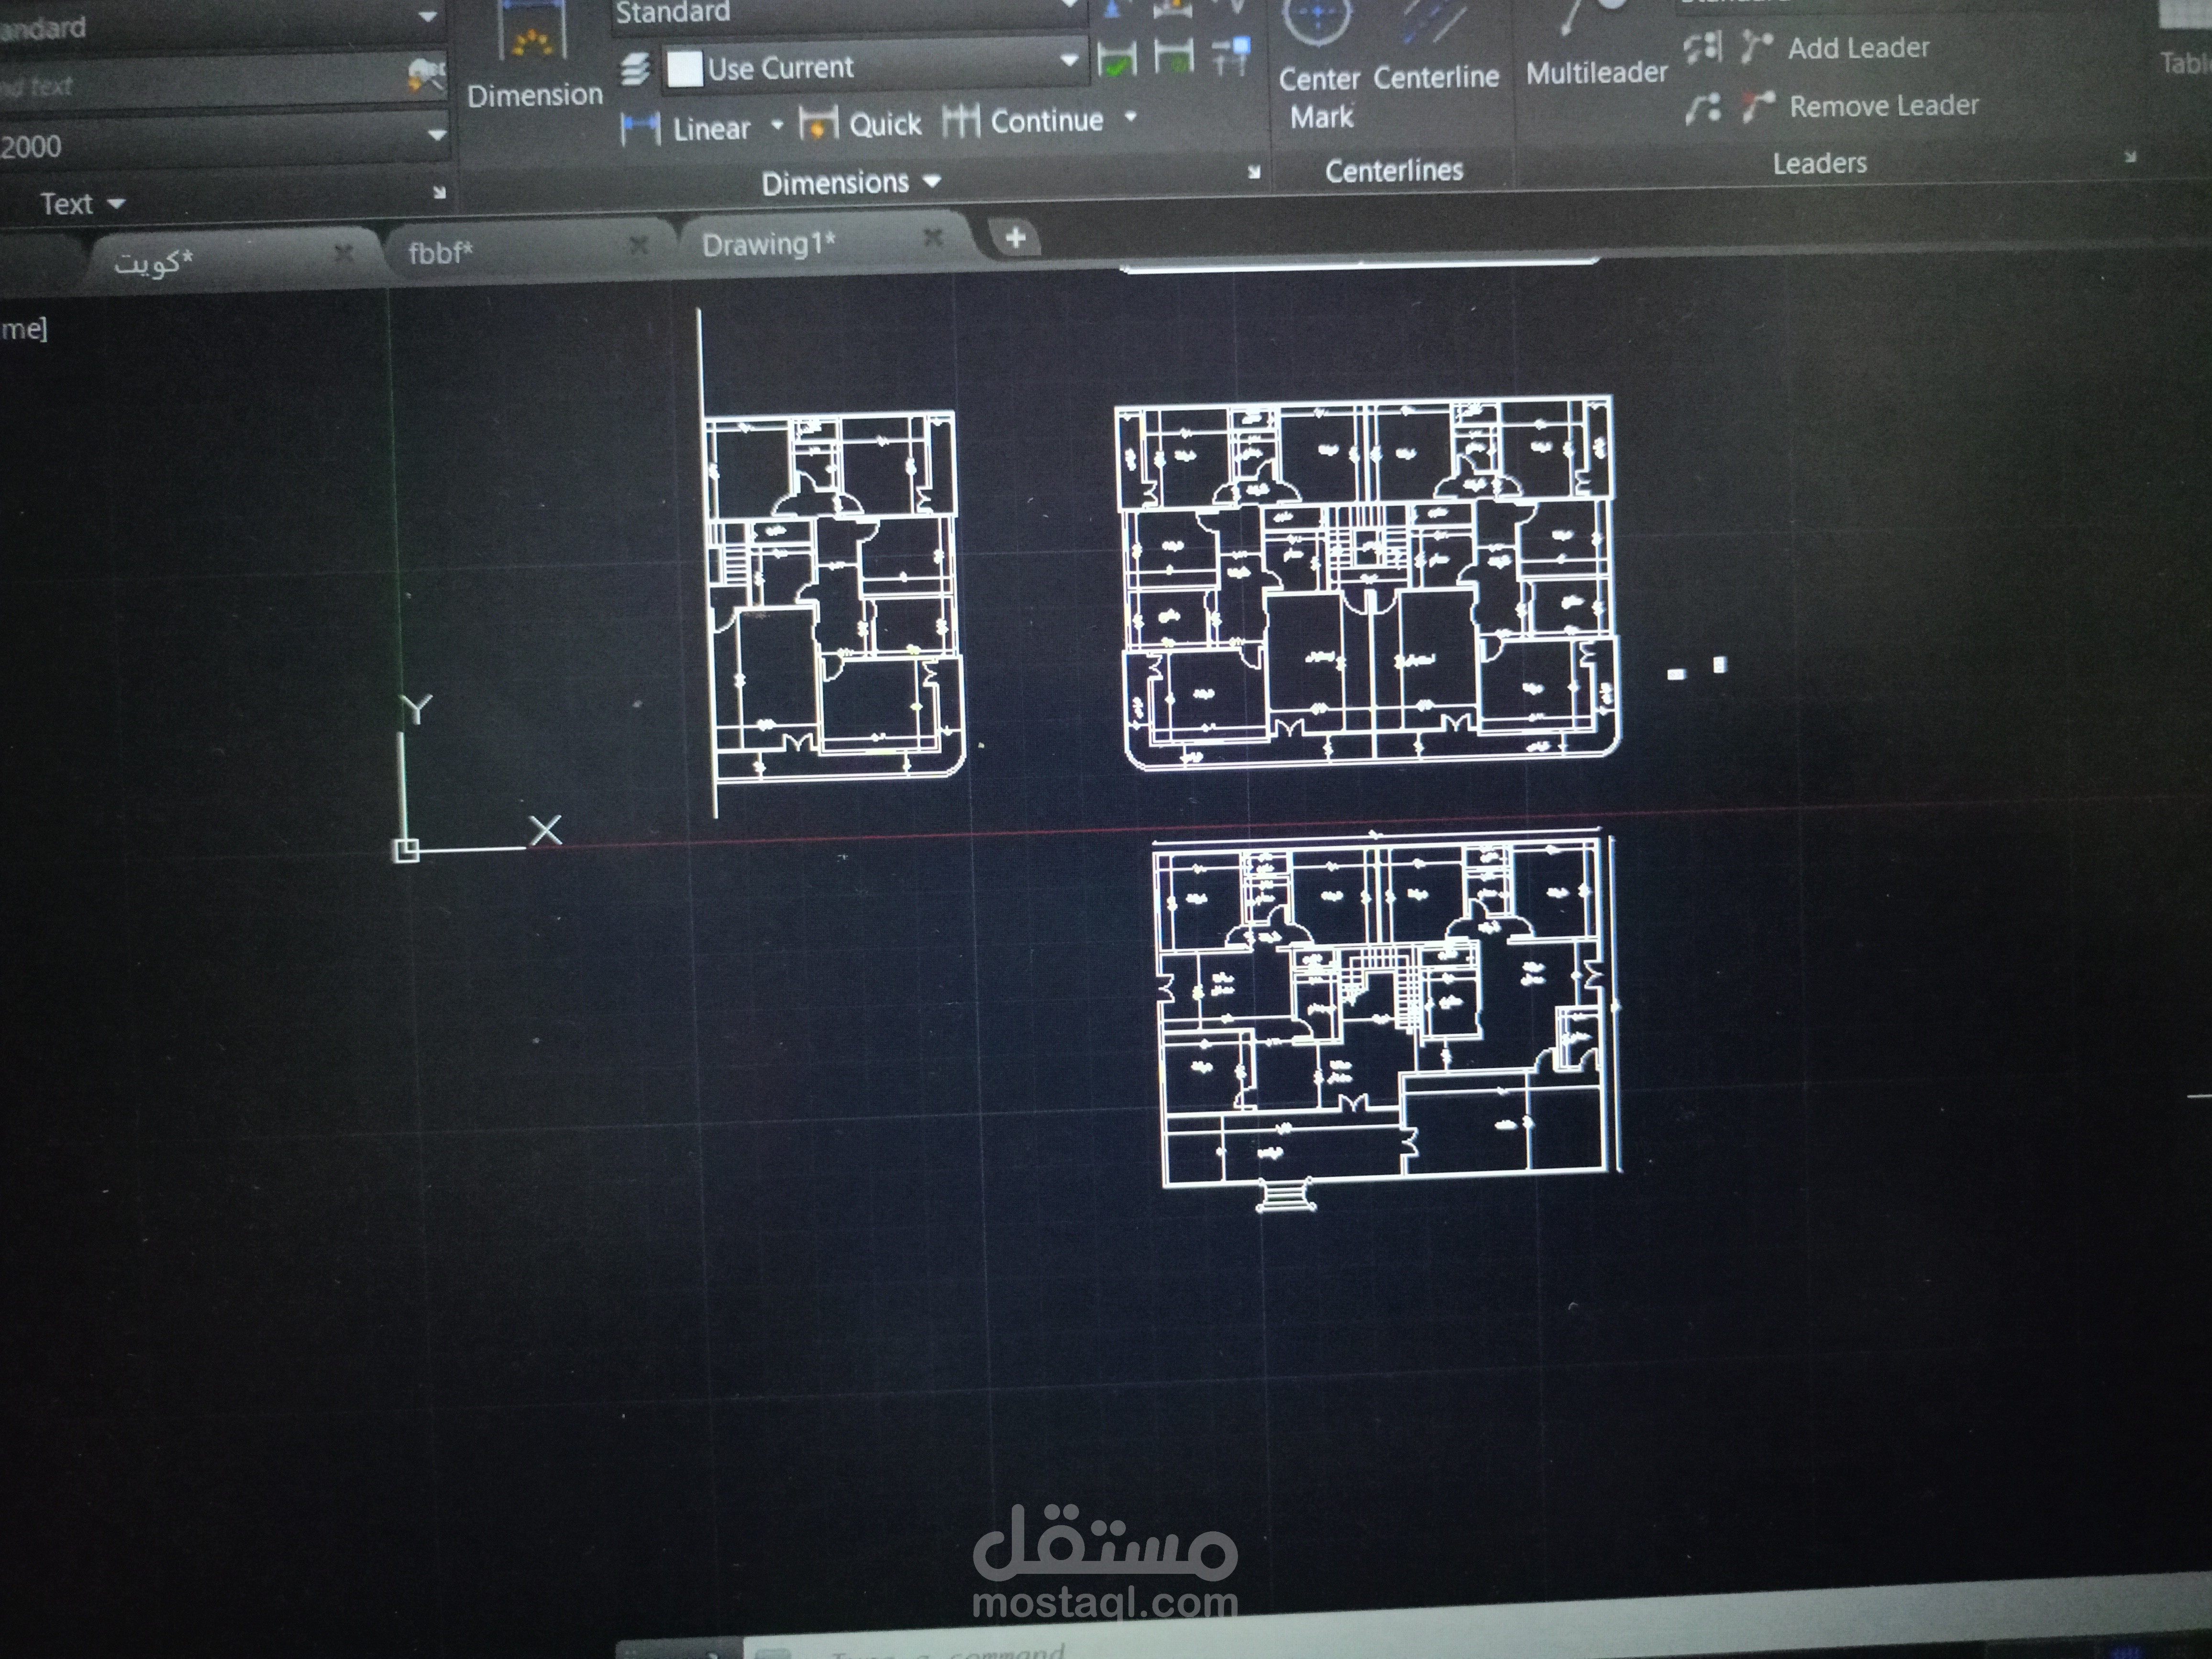Screen dimensions: 2212x1659
Task: Activate the Continue dimension tool
Action: [1024, 121]
